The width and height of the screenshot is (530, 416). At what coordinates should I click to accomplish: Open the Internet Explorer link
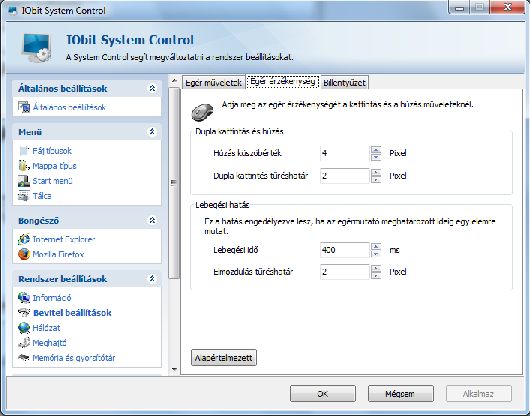(x=64, y=239)
